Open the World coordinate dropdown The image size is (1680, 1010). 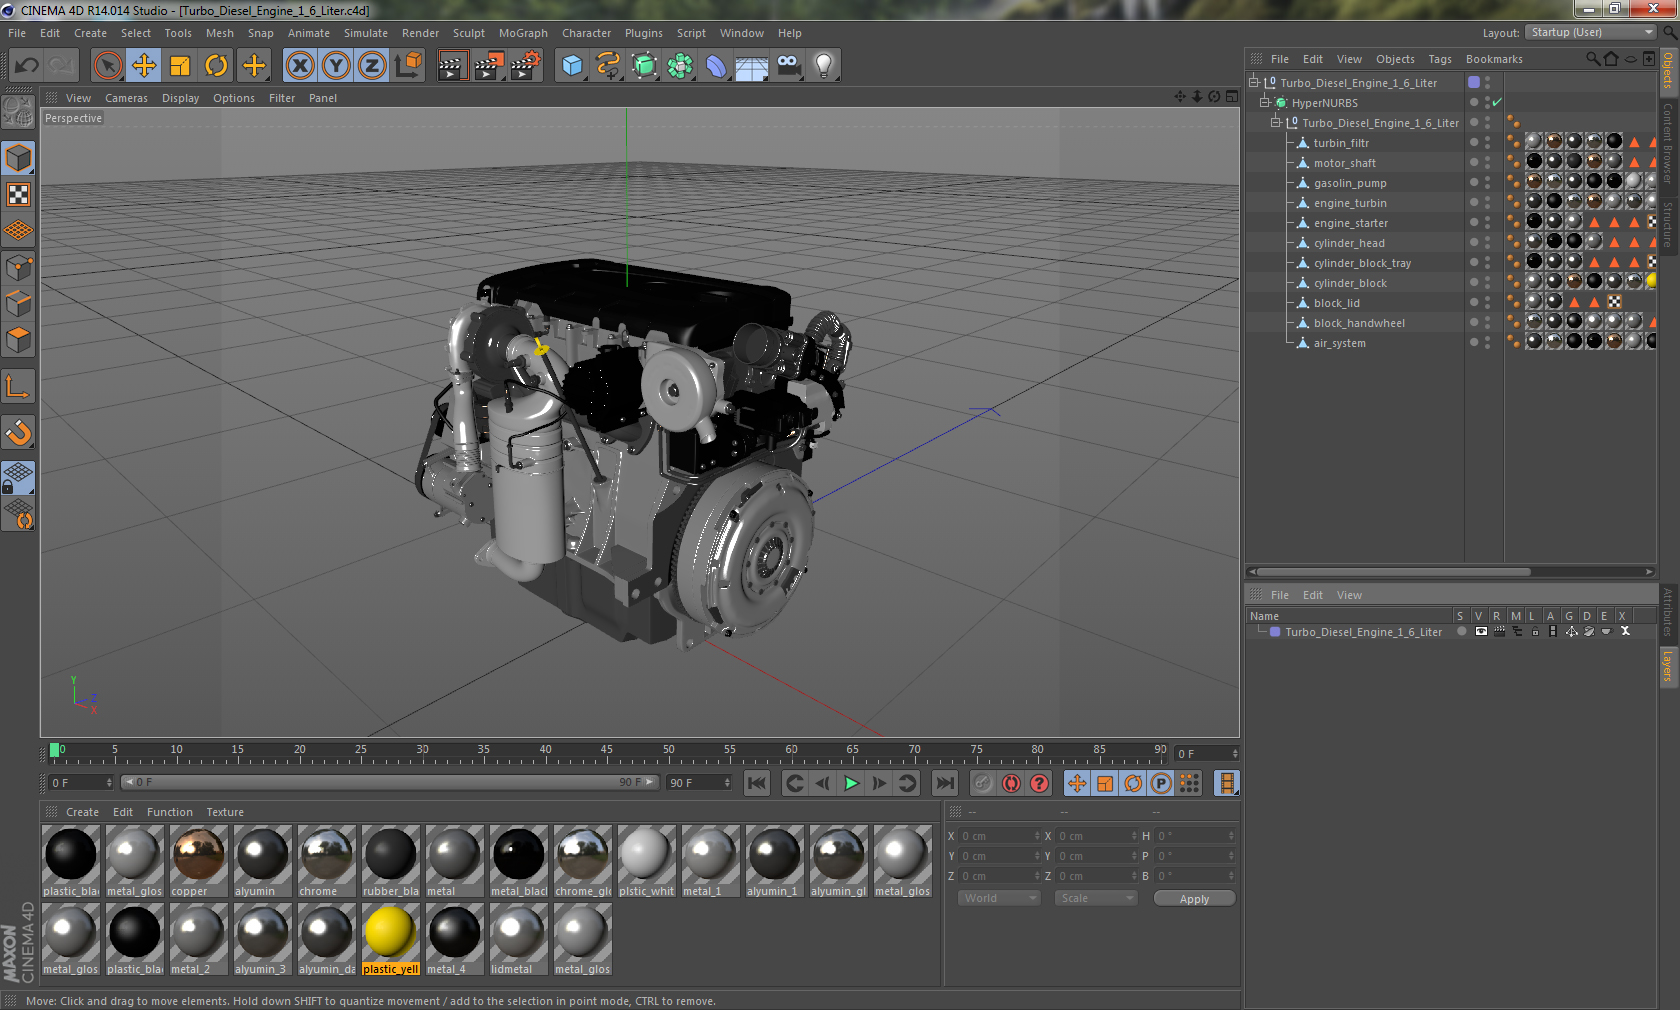click(999, 898)
